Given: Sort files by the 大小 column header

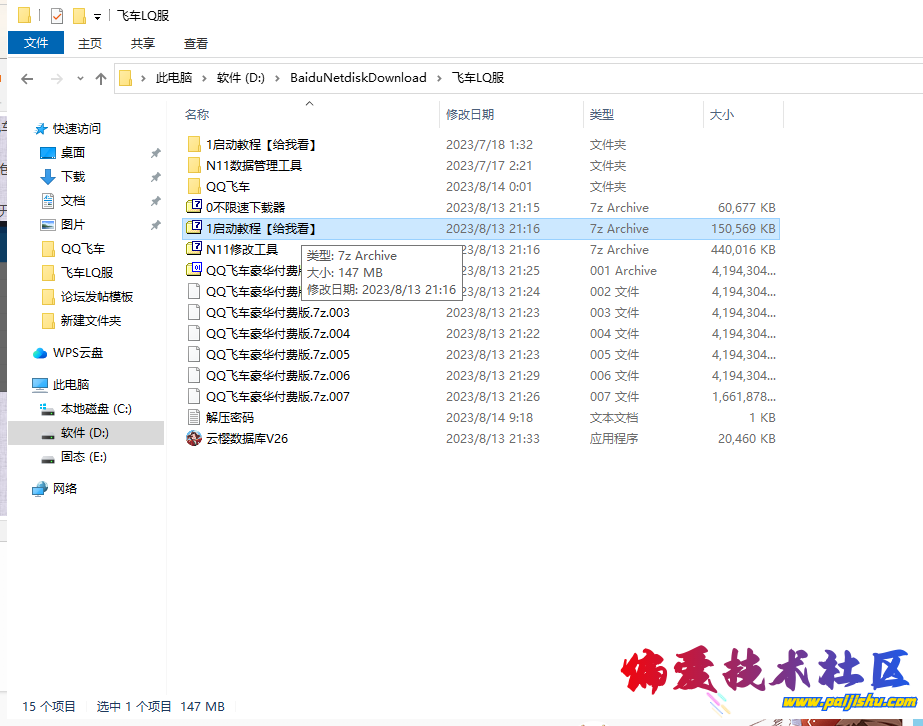Looking at the screenshot, I should [722, 114].
